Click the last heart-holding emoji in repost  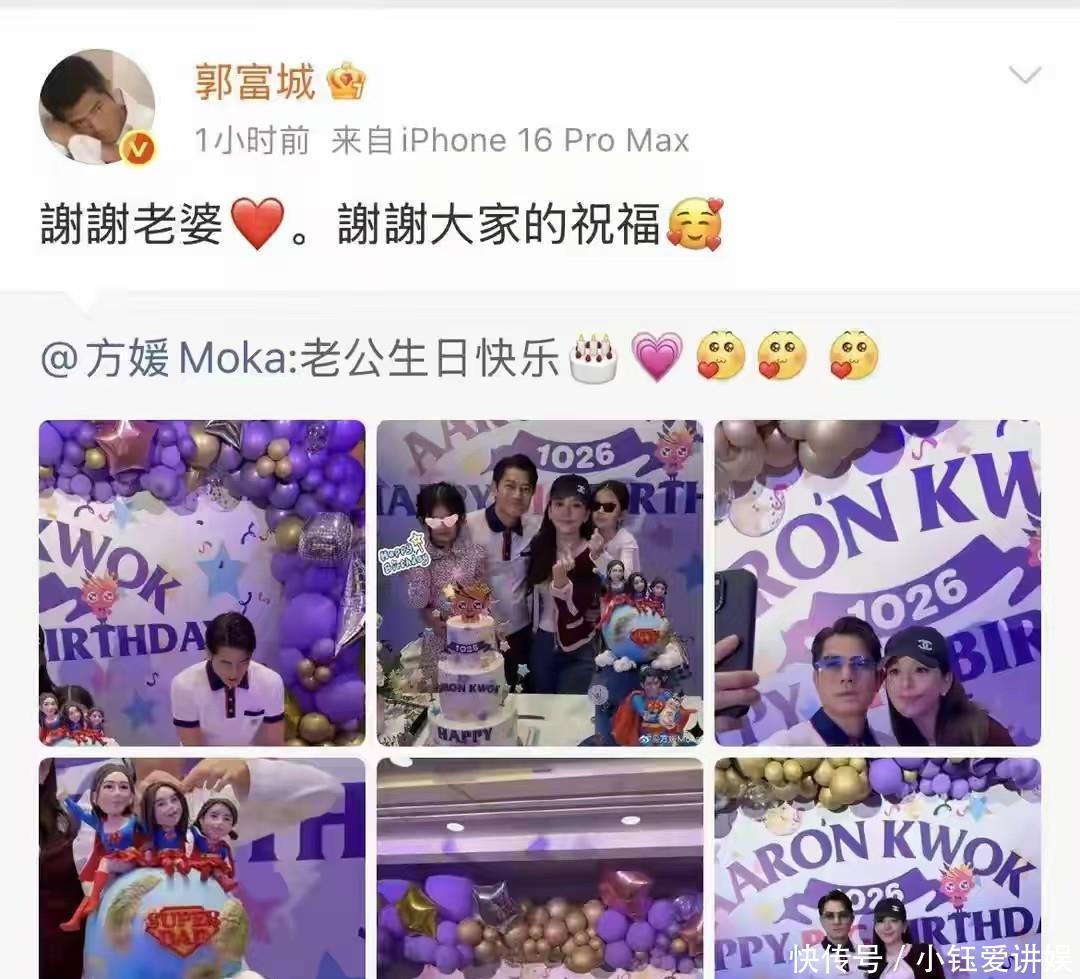coord(853,356)
